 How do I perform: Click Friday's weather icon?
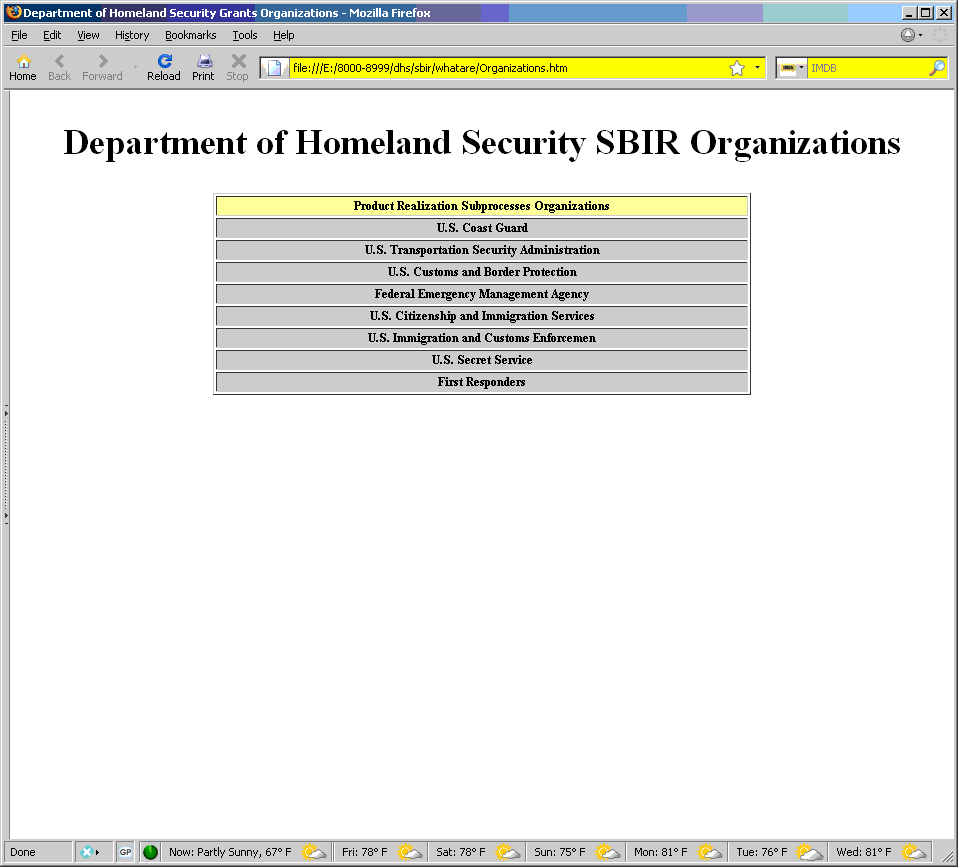coord(410,852)
